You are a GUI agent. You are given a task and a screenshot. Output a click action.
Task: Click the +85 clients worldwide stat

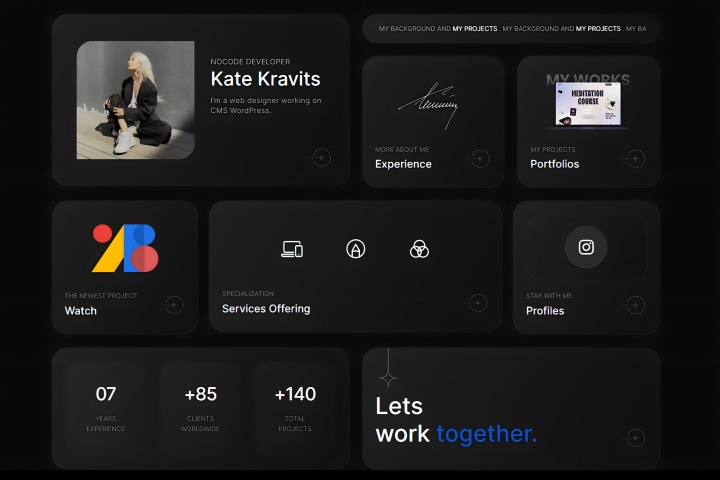[x=200, y=408]
